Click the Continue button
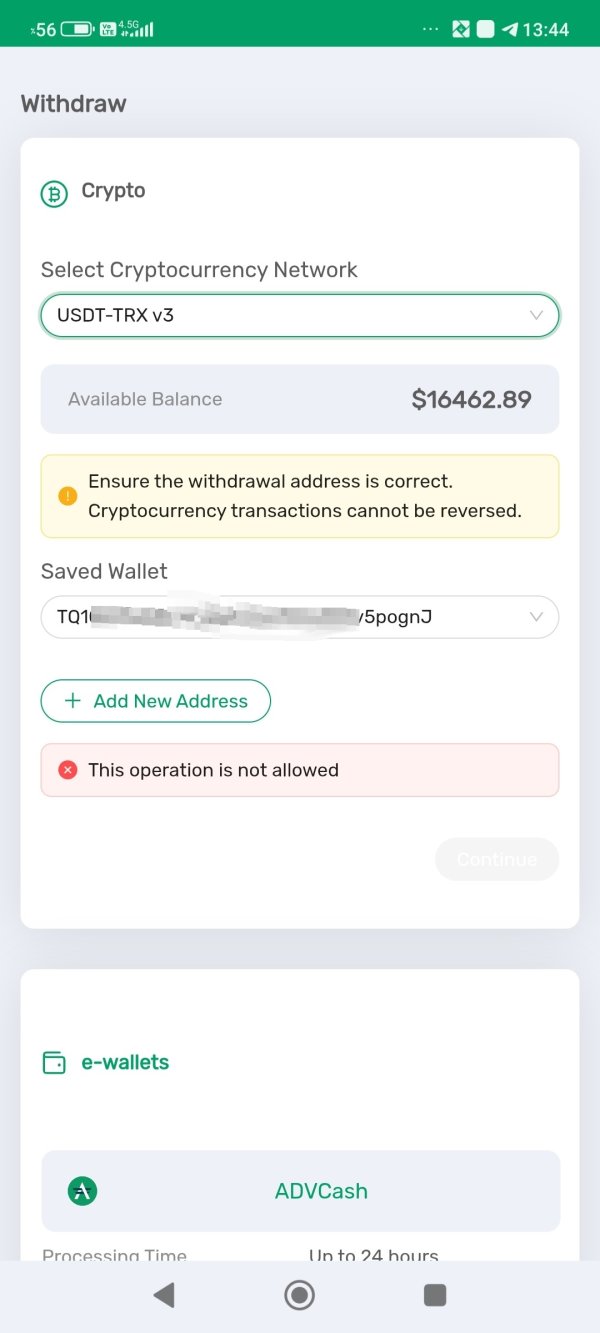 497,859
